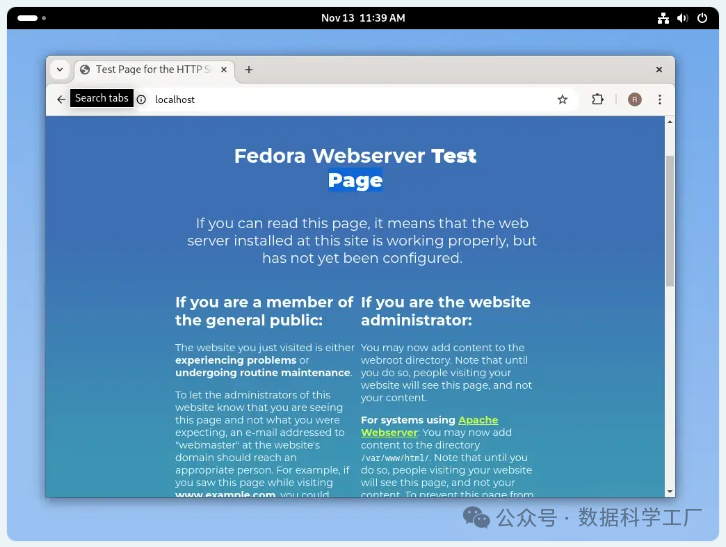The height and width of the screenshot is (547, 726).
Task: Click the scrollbar up arrow
Action: coord(670,122)
